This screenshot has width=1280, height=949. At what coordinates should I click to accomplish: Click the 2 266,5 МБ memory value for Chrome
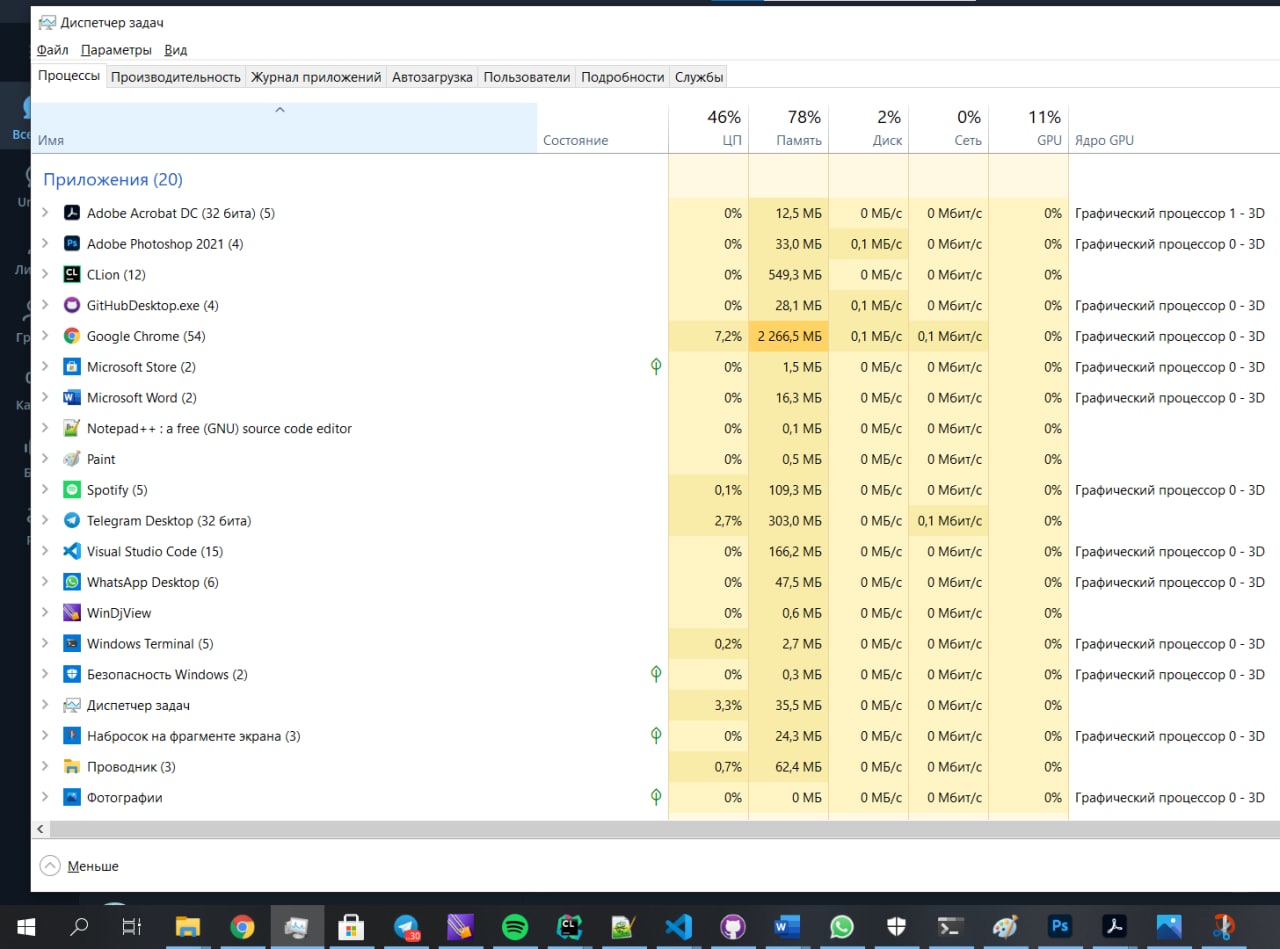789,336
